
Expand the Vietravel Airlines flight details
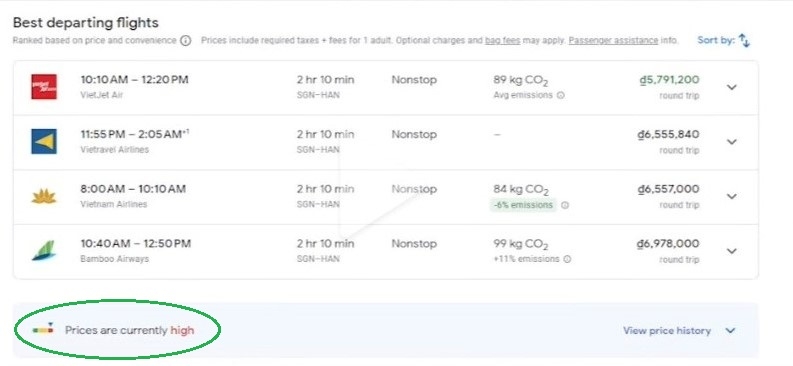pos(731,142)
